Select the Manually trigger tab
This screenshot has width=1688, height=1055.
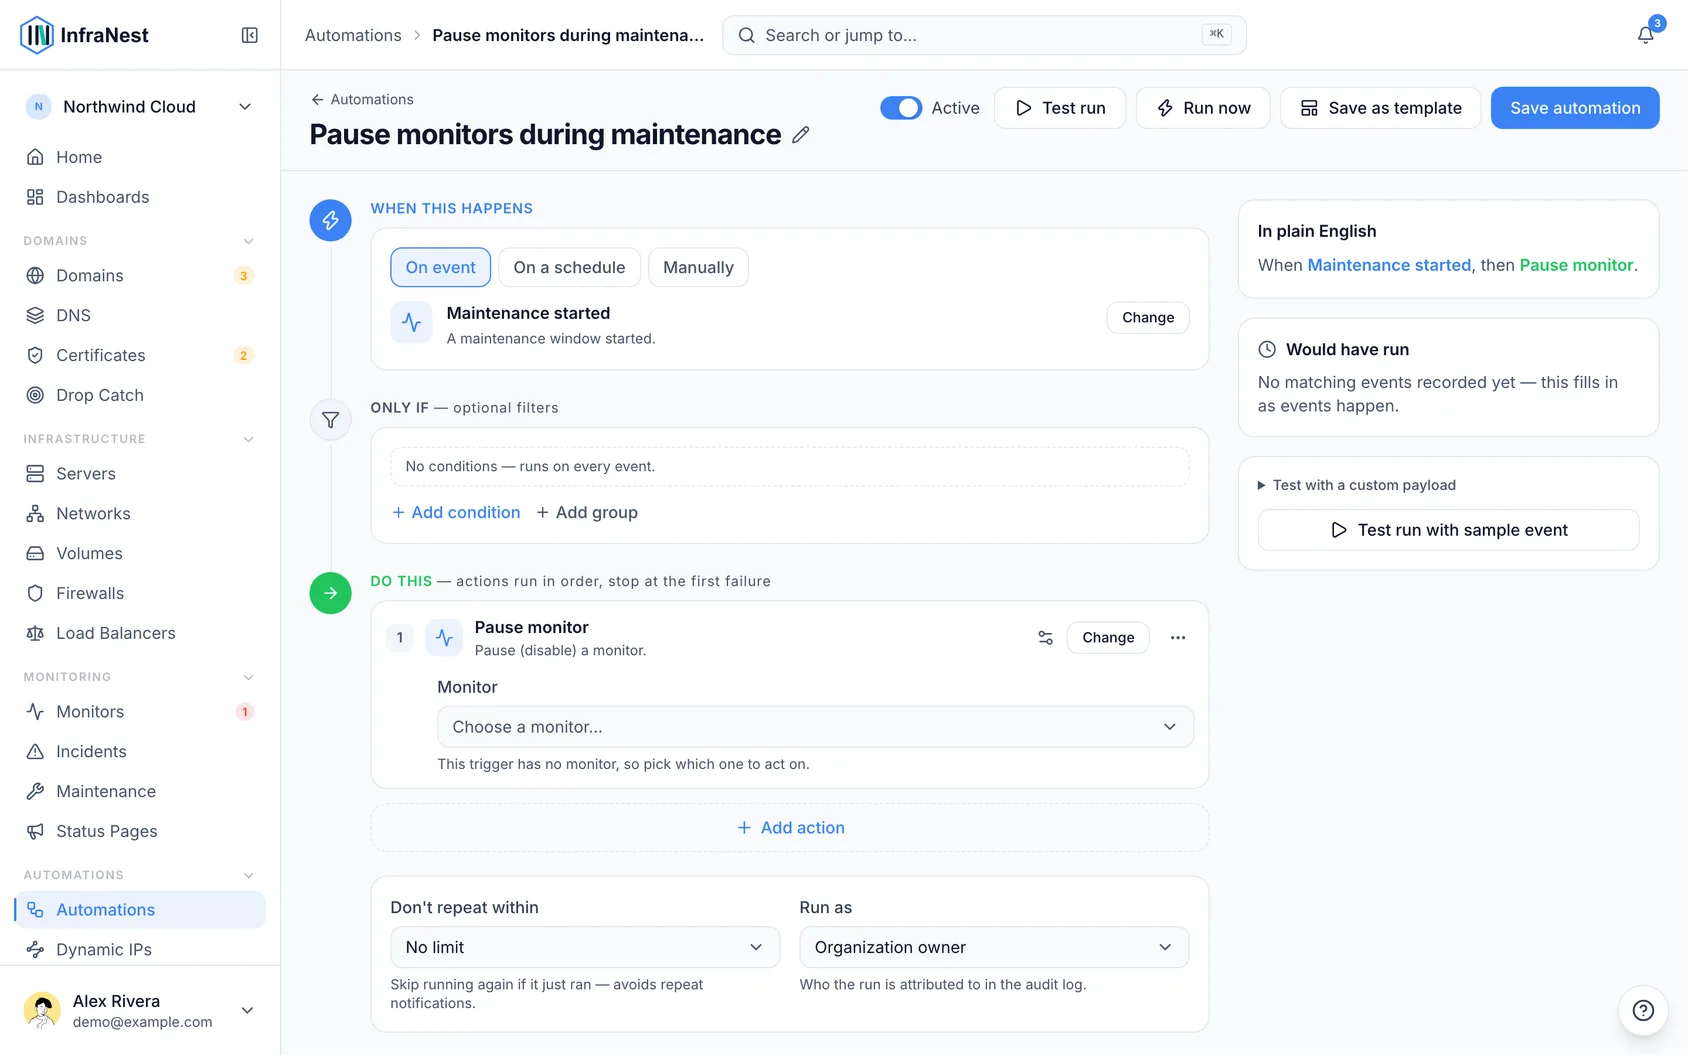click(x=698, y=267)
